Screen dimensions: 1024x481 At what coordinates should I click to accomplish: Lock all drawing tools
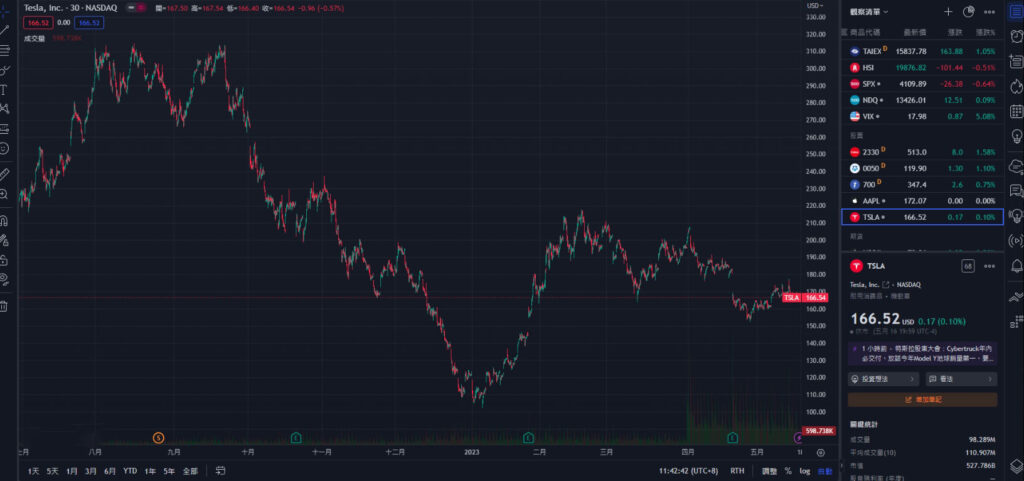tap(5, 260)
